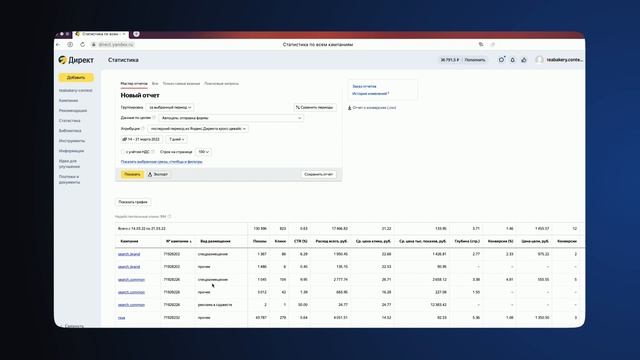The height and width of the screenshot is (360, 640).
Task: Click the Вид размещения column header
Action: tap(216, 242)
